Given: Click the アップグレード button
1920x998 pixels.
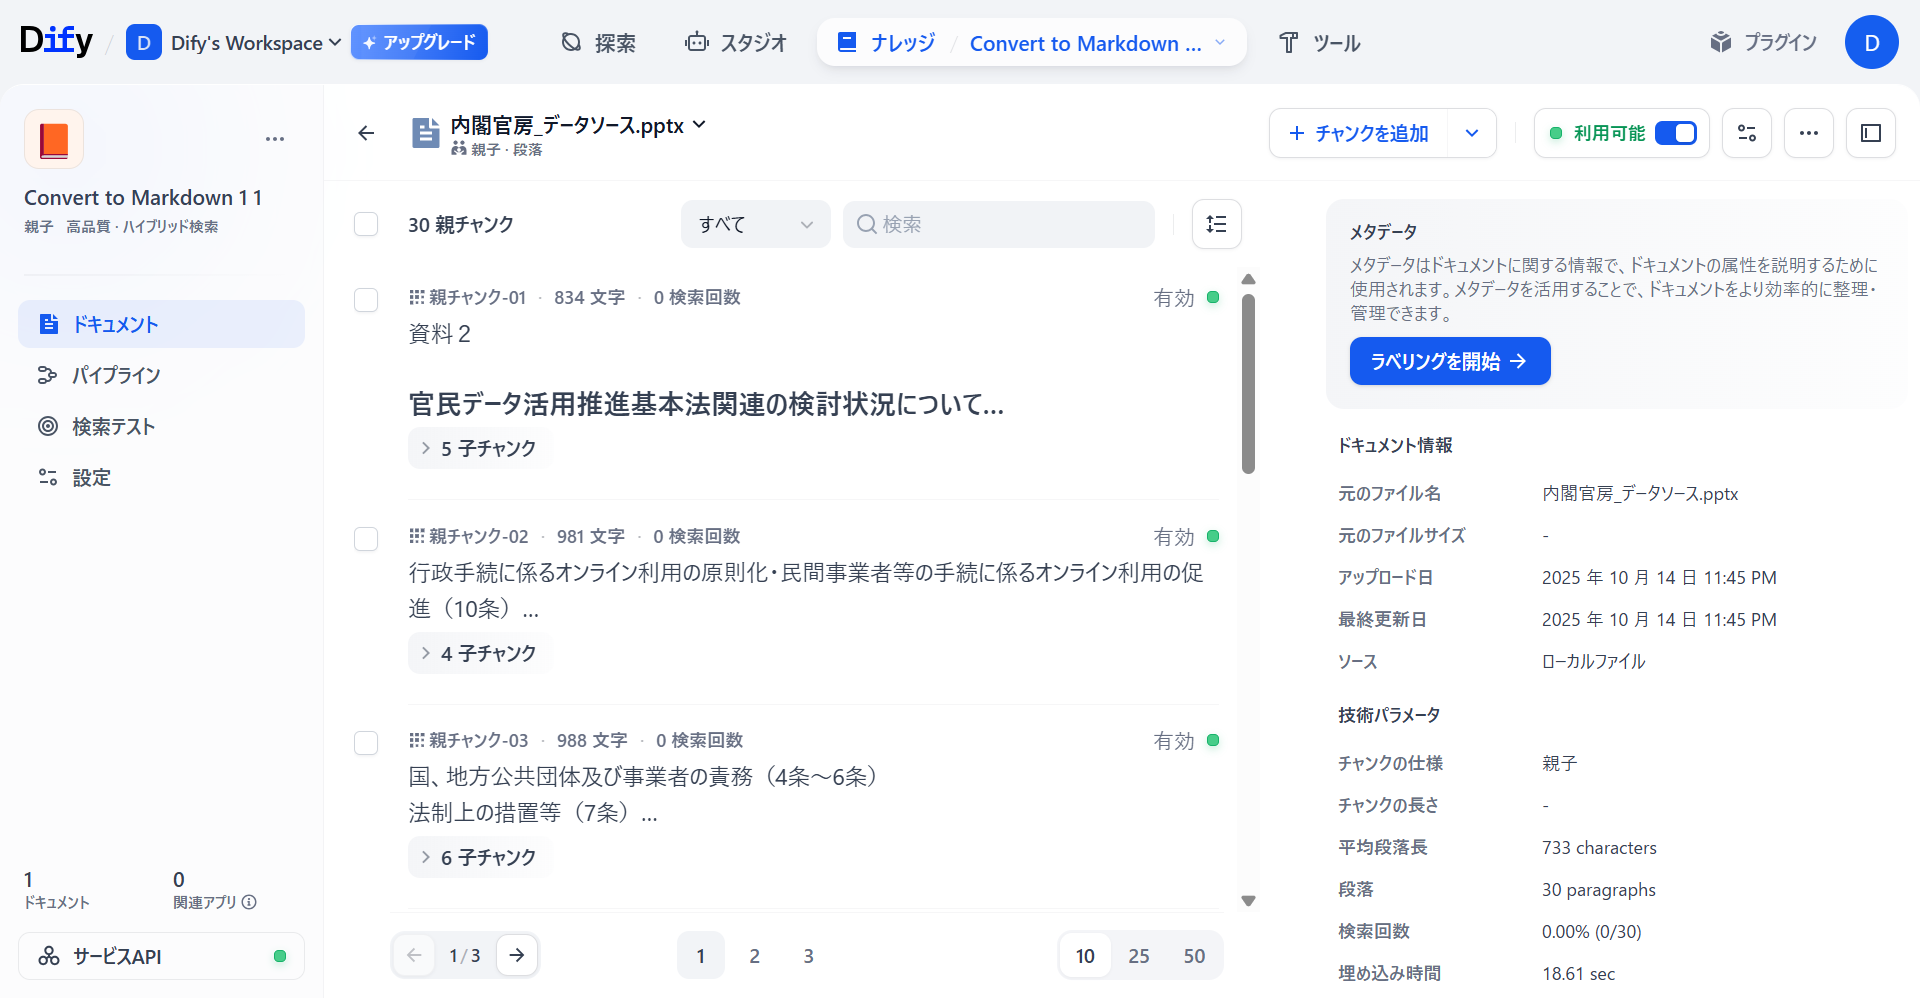Looking at the screenshot, I should pyautogui.click(x=419, y=43).
